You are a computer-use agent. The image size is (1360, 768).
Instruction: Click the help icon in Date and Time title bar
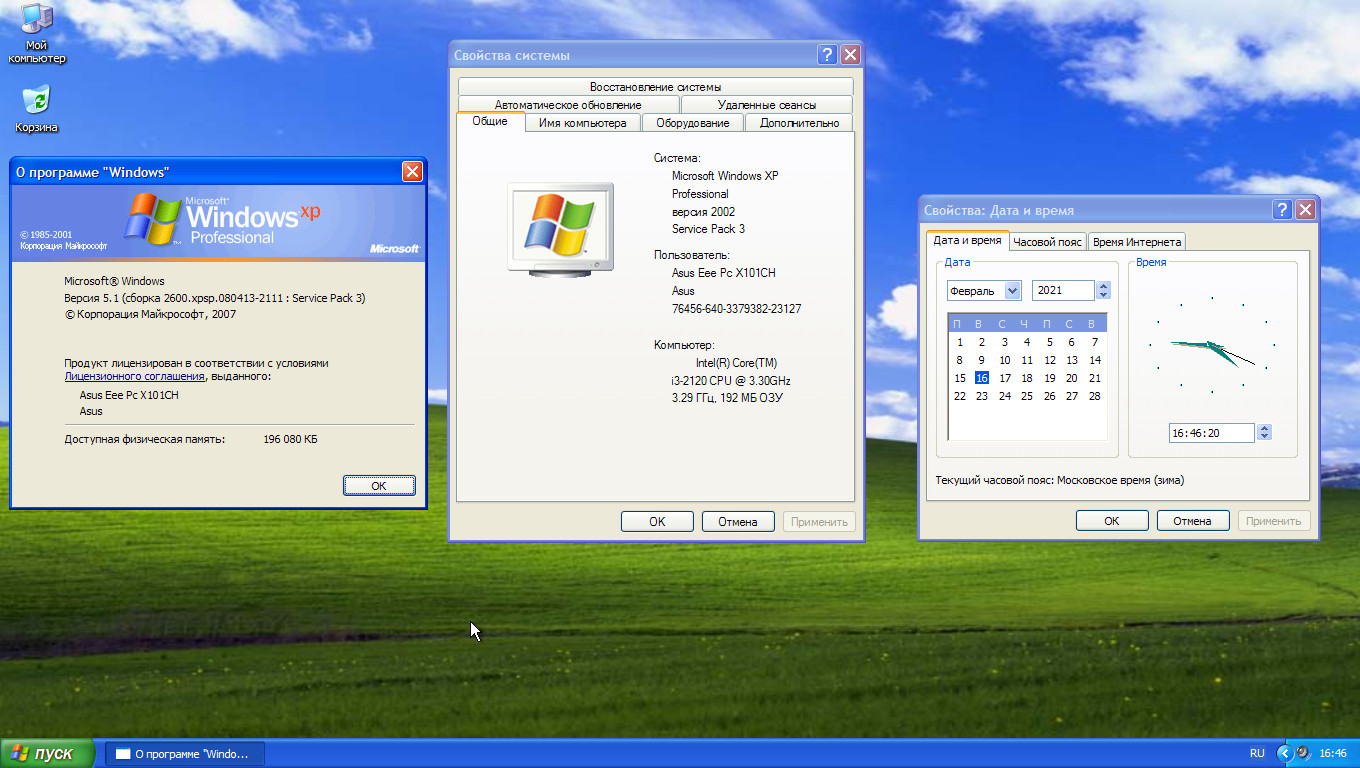pyautogui.click(x=1282, y=210)
